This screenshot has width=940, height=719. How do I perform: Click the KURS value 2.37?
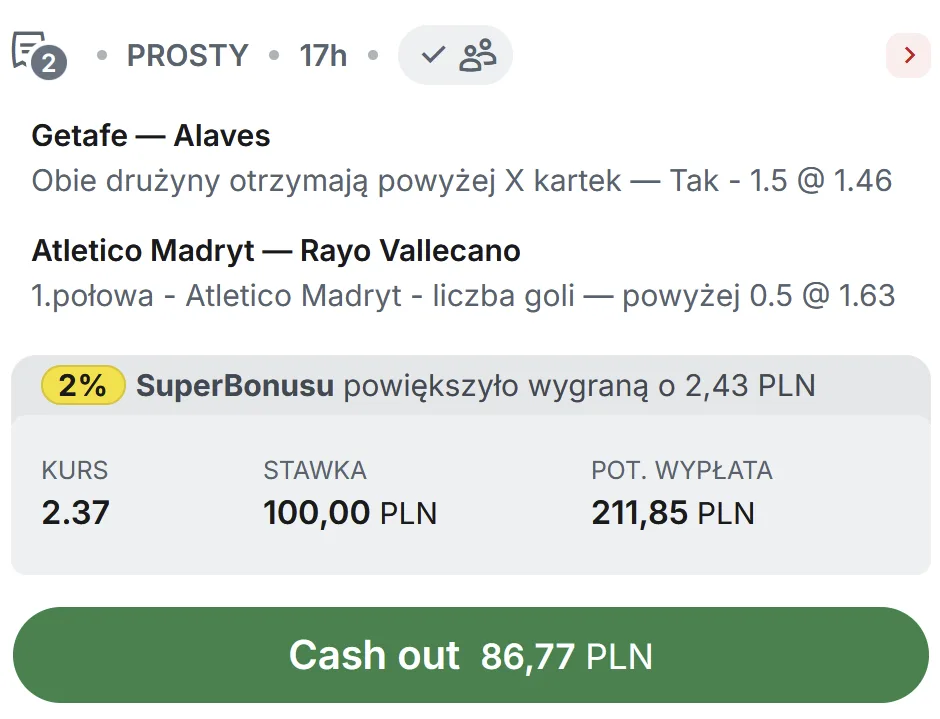tap(71, 512)
